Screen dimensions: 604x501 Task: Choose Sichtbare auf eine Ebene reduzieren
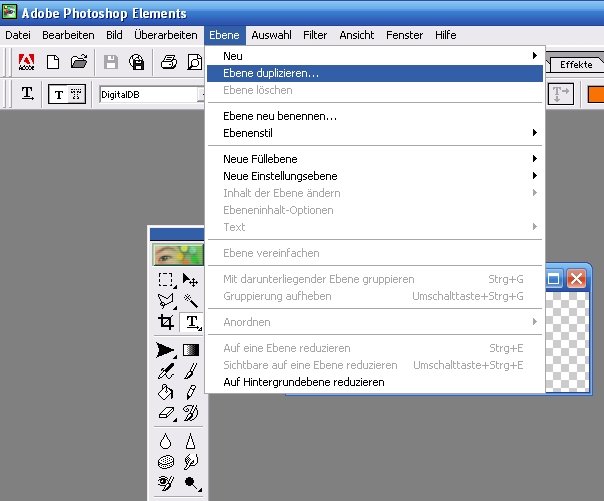pos(375,365)
